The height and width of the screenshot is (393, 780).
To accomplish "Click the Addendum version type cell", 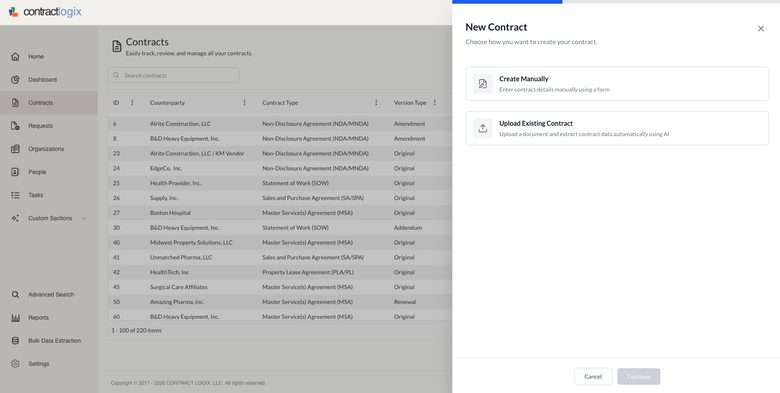I will click(x=408, y=228).
